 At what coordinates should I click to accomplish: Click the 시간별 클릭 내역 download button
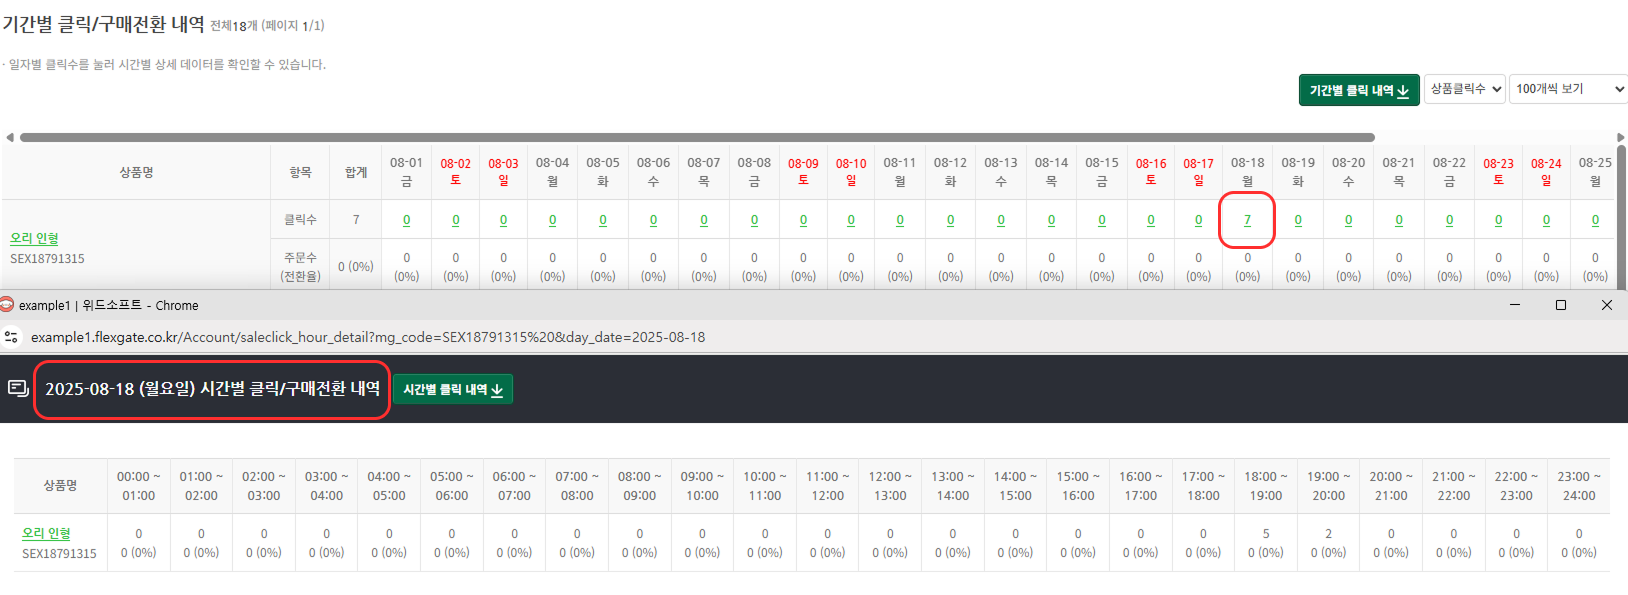[x=453, y=389]
